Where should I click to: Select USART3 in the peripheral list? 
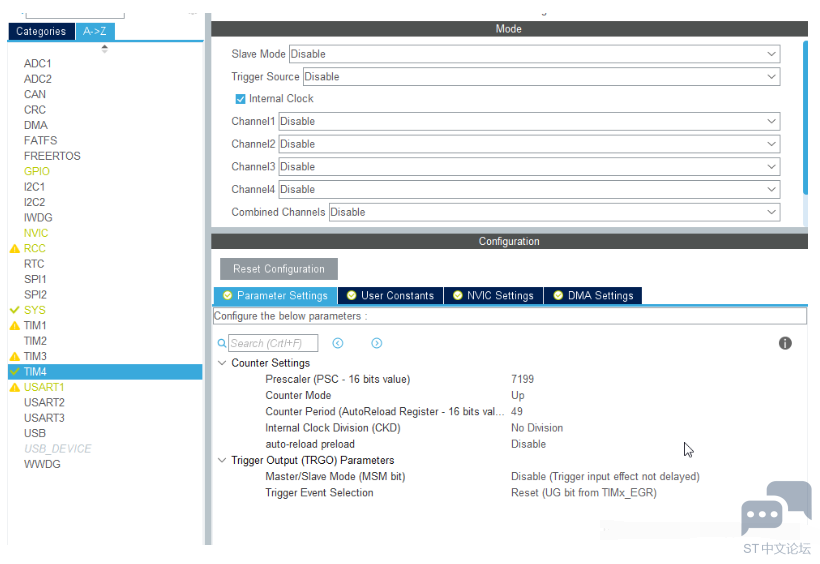pyautogui.click(x=44, y=418)
